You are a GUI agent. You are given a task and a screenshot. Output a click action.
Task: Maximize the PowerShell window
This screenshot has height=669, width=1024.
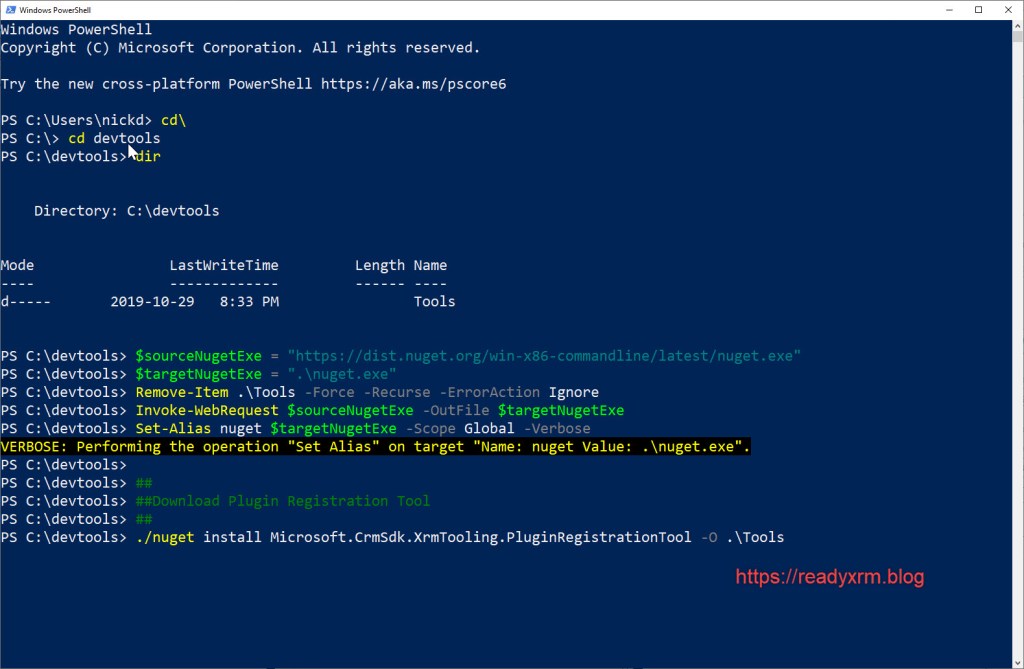click(978, 9)
